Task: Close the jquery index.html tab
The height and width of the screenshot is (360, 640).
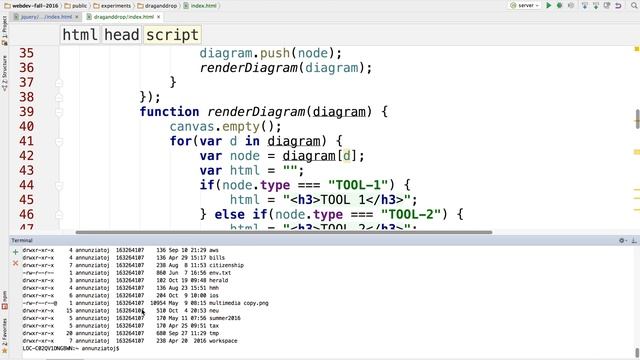Action: pyautogui.click(x=77, y=17)
